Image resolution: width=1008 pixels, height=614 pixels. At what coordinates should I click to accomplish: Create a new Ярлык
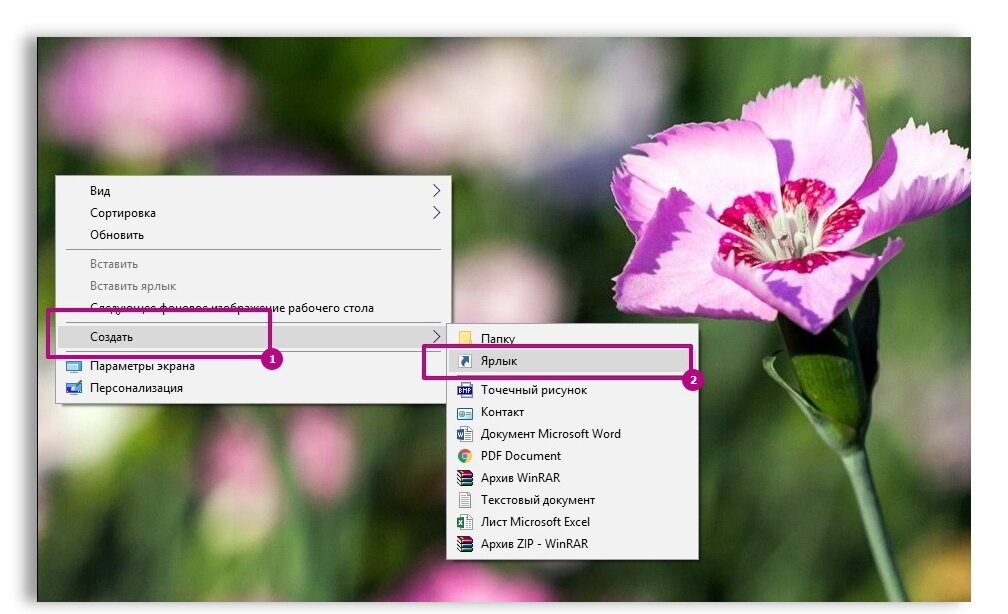coord(572,361)
